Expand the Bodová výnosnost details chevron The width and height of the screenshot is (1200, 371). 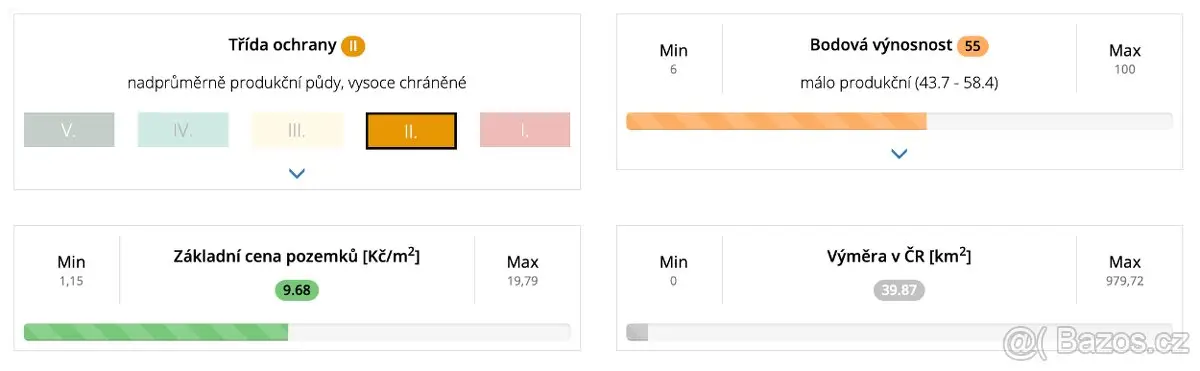pos(899,154)
